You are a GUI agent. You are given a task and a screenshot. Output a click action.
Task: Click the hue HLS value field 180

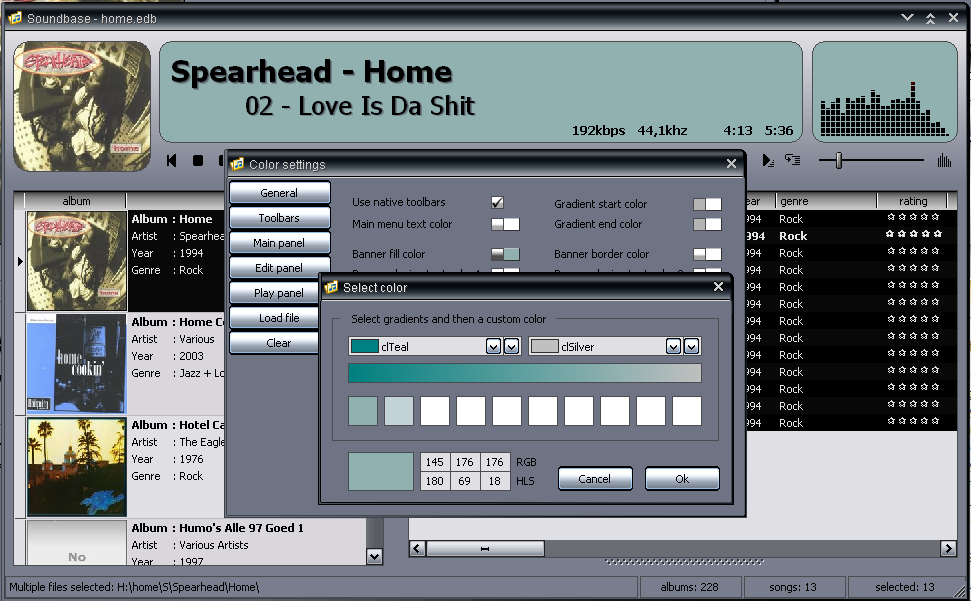click(435, 481)
